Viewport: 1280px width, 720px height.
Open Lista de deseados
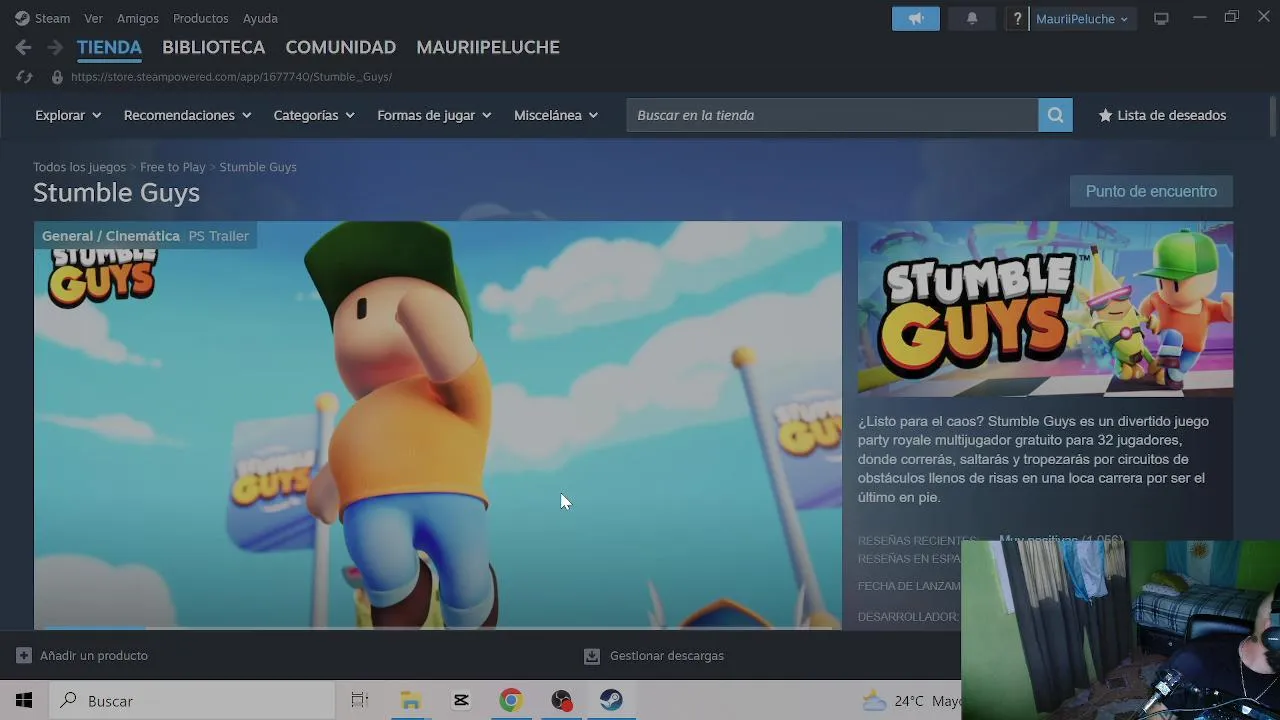1162,115
